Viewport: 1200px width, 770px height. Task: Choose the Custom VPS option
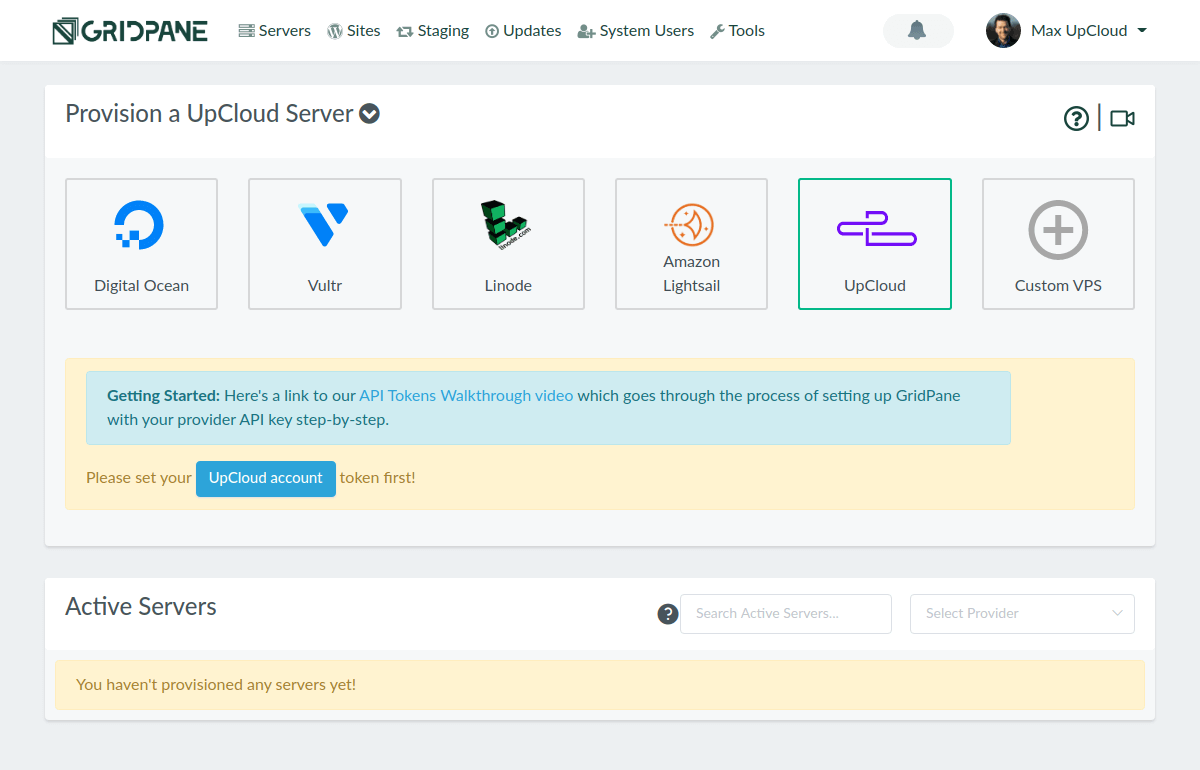1058,244
